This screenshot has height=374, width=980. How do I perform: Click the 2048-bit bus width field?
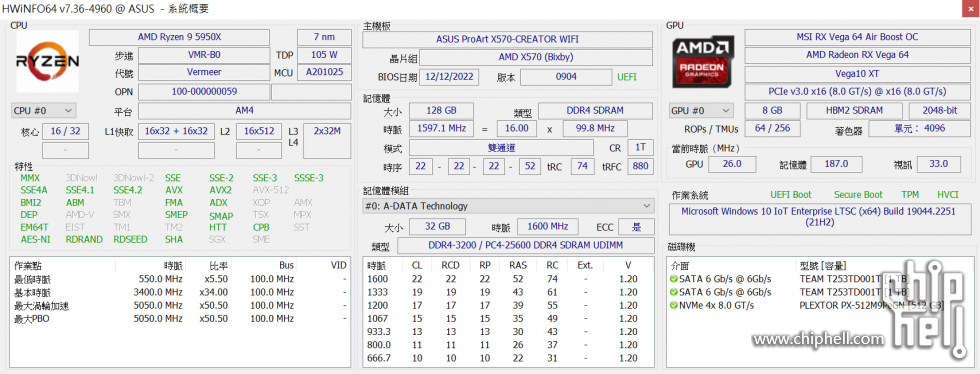point(938,111)
